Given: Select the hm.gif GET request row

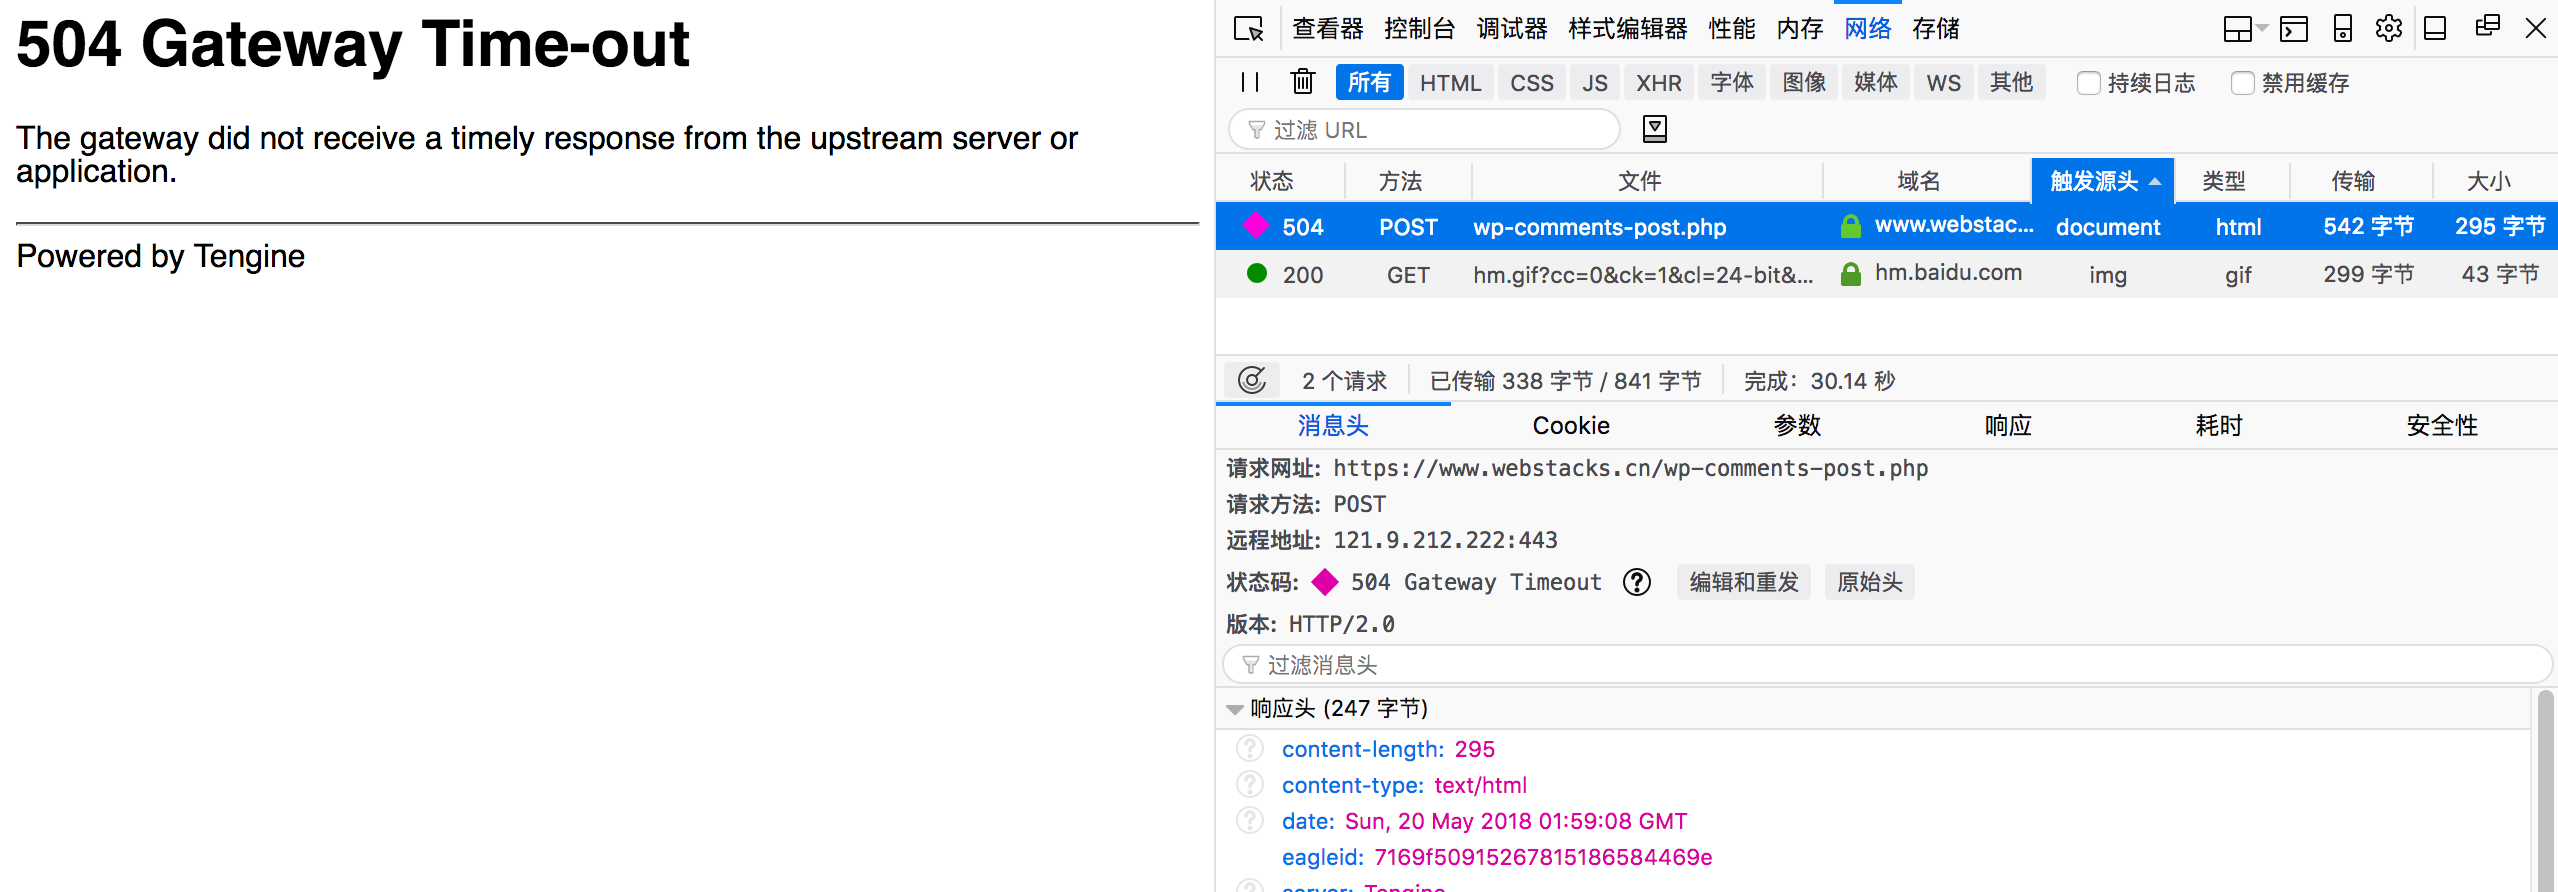Looking at the screenshot, I should 1886,274.
